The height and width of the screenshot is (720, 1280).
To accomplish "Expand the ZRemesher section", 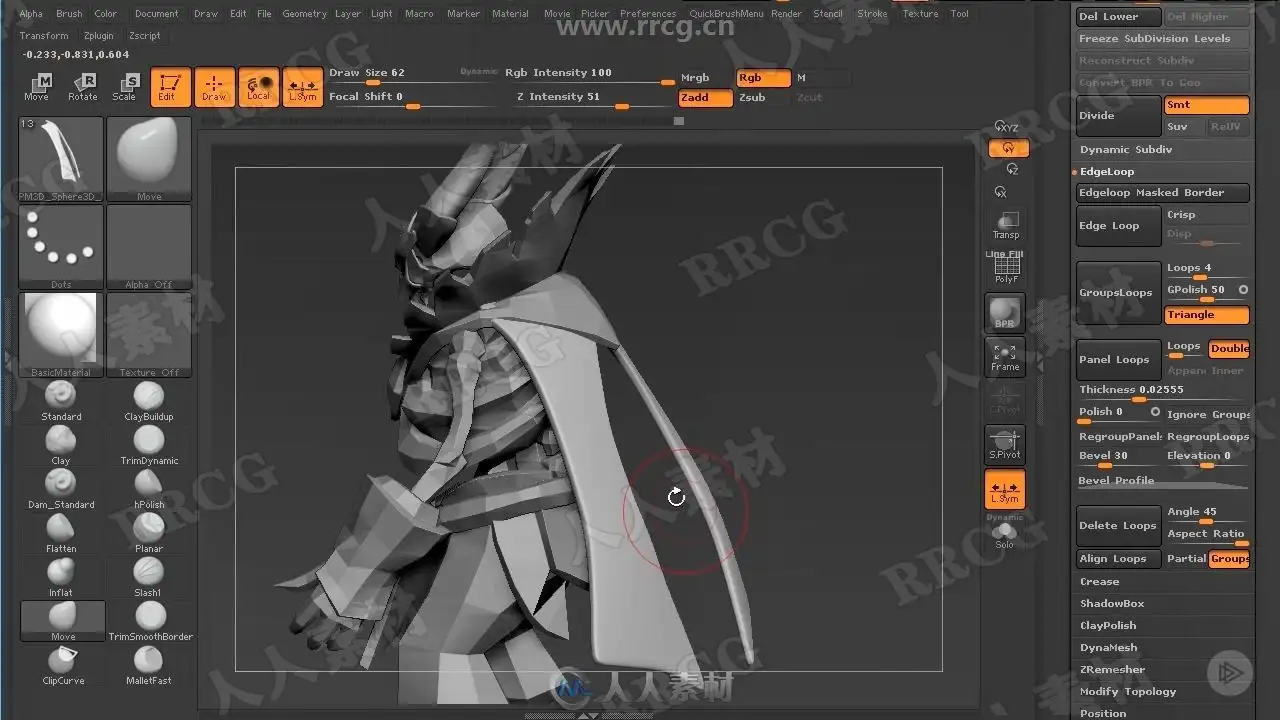I will click(1113, 670).
